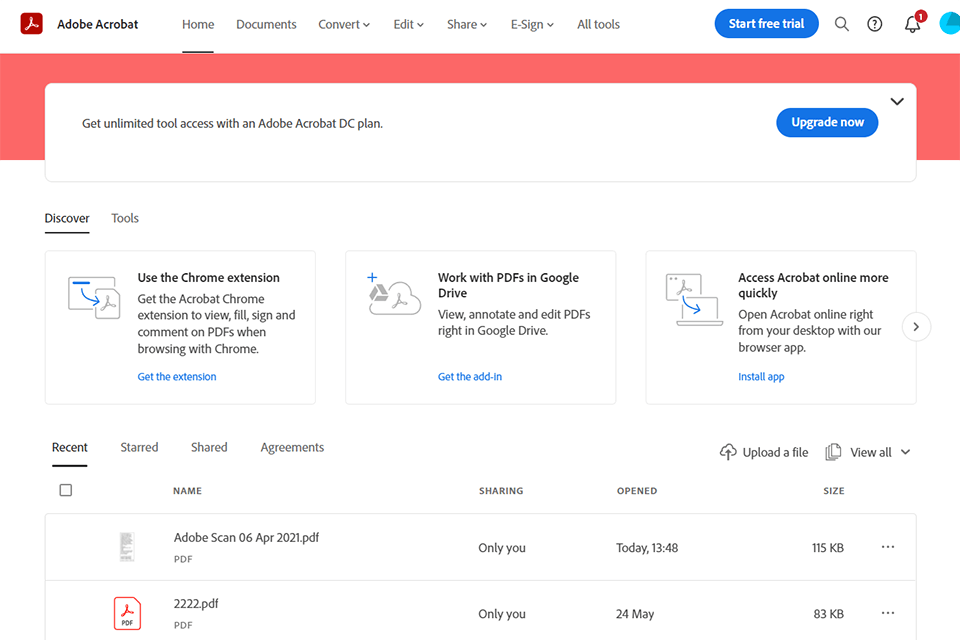Click the 24 May opened date
The height and width of the screenshot is (640, 960).
point(635,614)
